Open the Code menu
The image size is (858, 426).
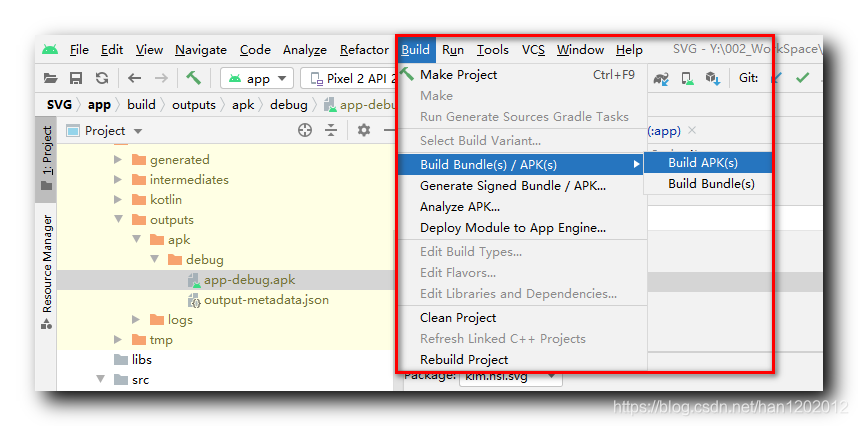[x=255, y=50]
